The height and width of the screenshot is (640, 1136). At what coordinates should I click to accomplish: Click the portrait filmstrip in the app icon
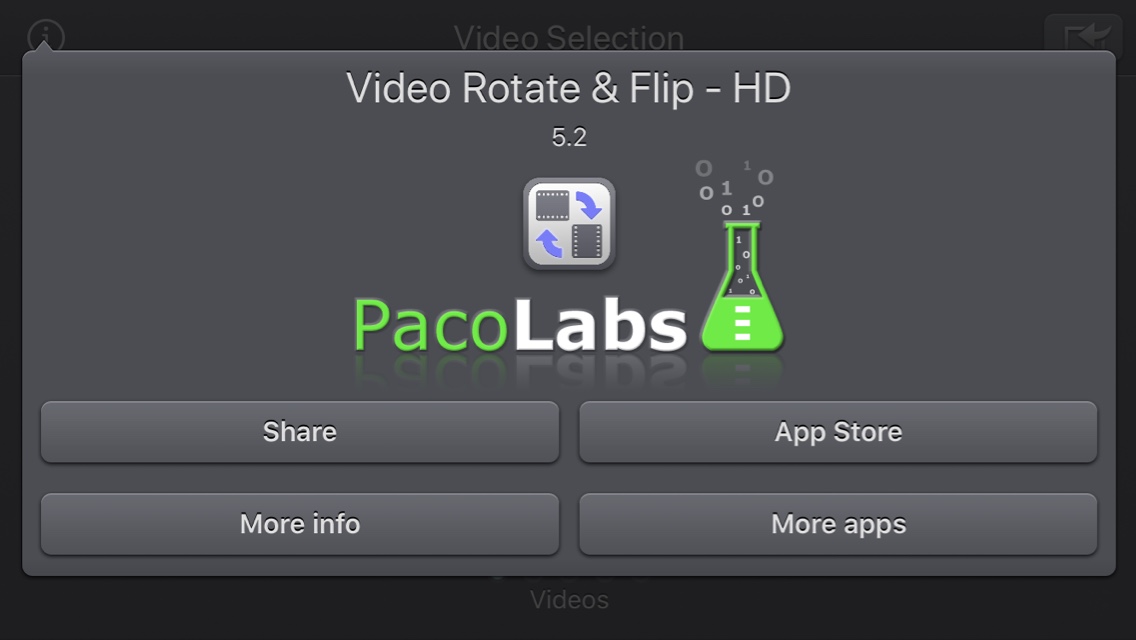(x=587, y=241)
